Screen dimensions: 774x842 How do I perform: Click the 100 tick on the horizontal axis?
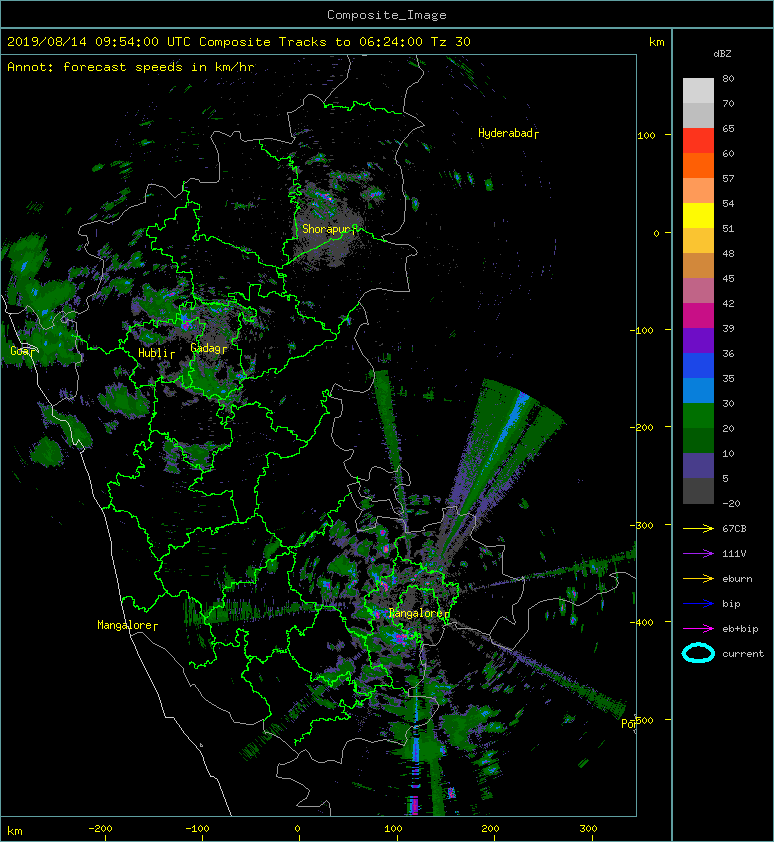[x=393, y=829]
